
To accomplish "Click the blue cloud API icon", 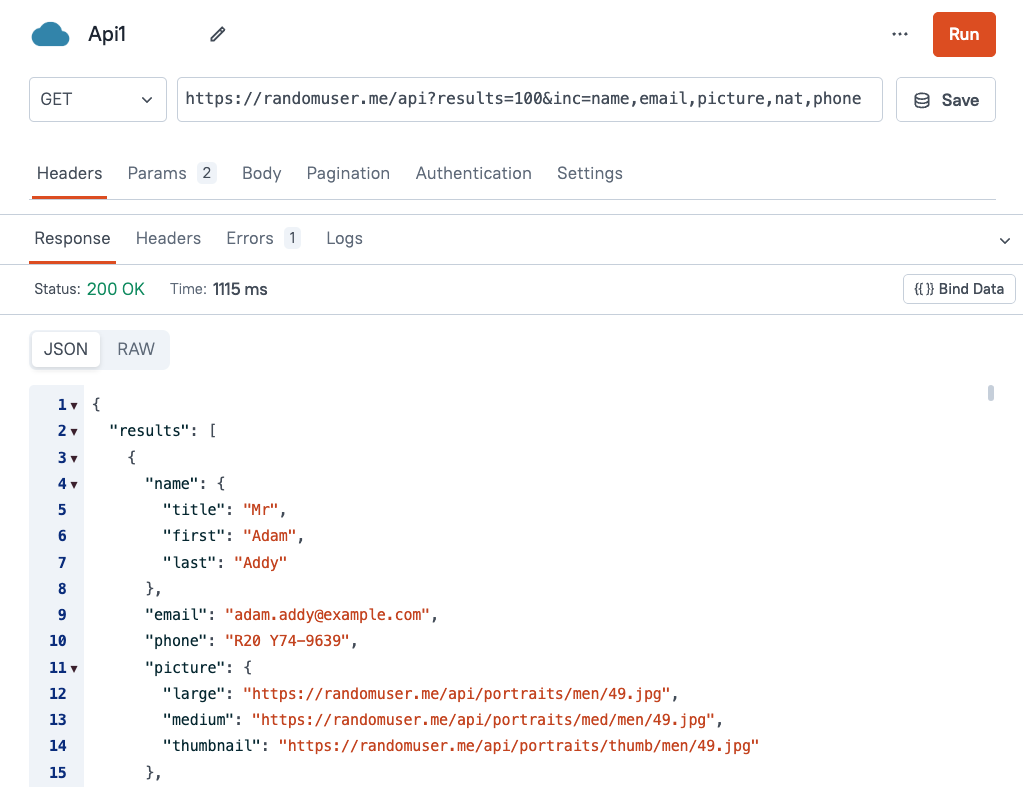I will coord(50,33).
